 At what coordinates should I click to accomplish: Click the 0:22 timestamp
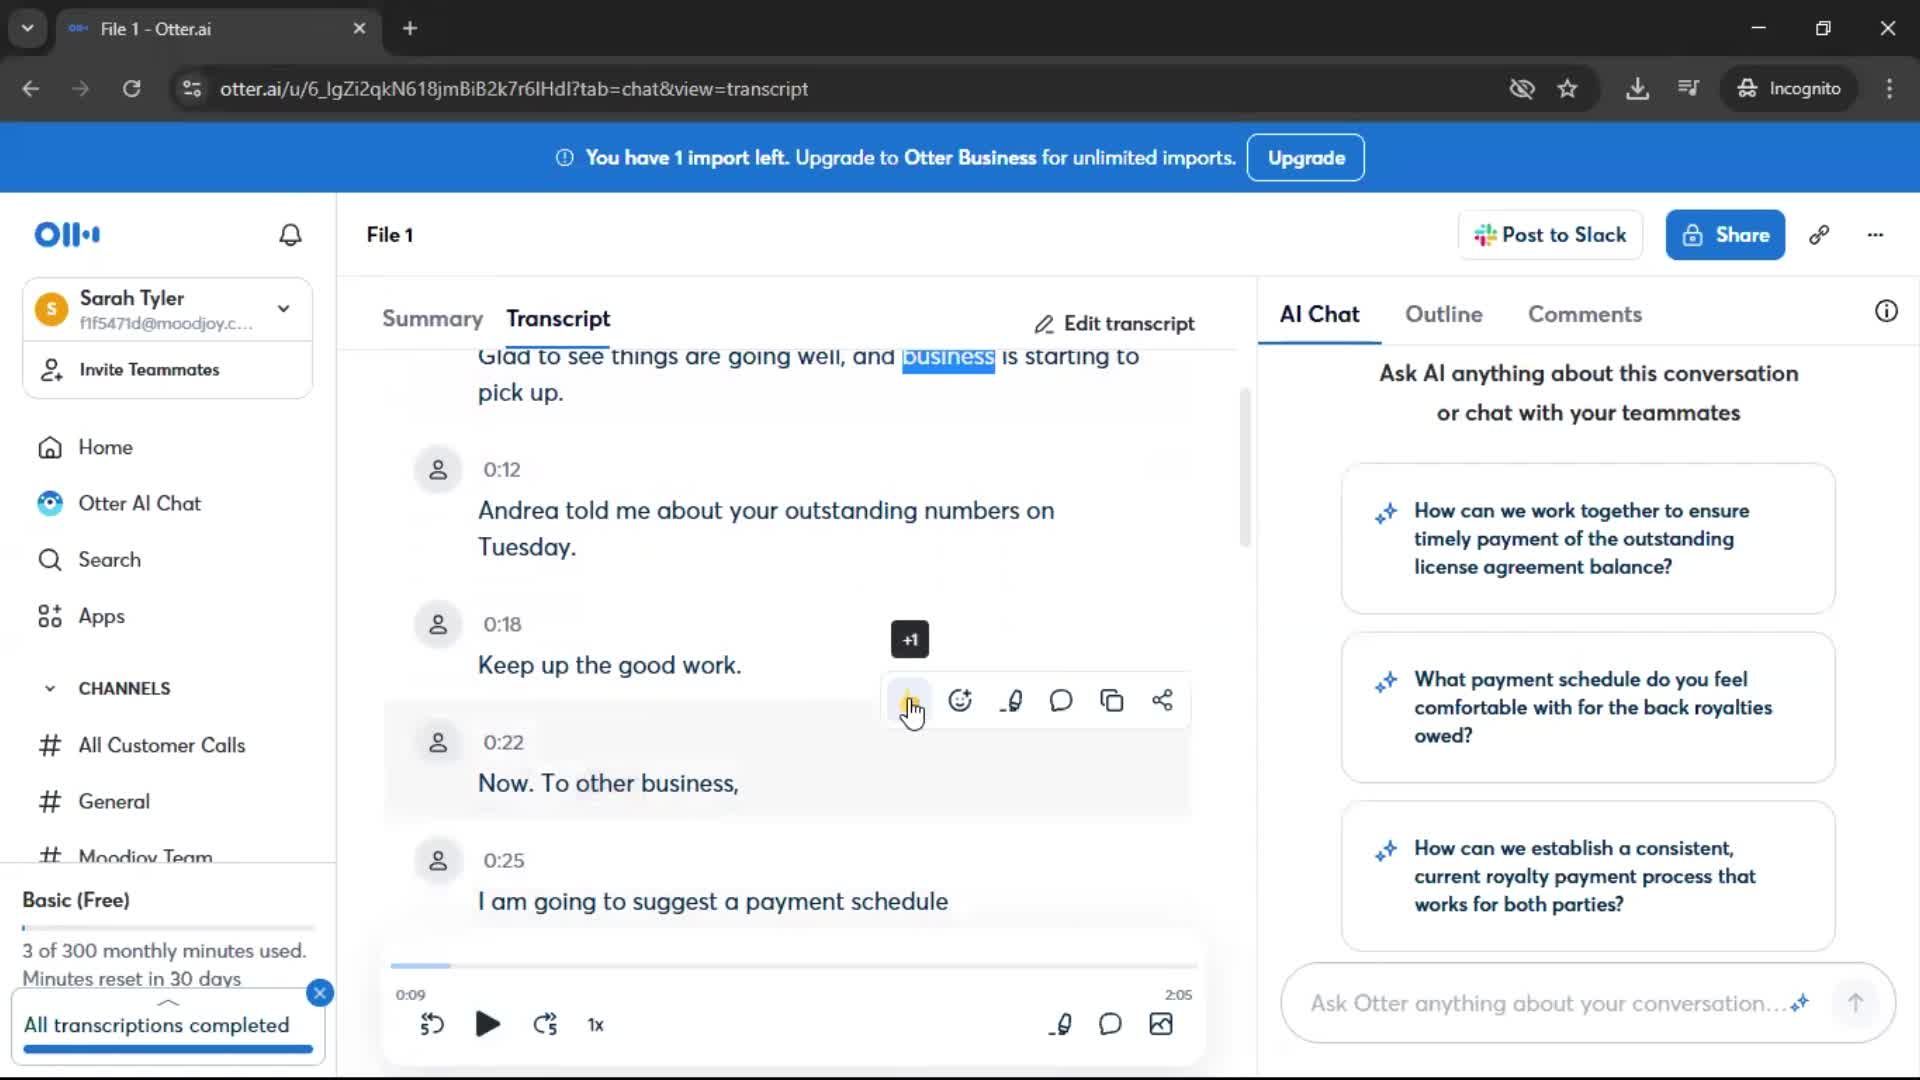click(x=503, y=743)
